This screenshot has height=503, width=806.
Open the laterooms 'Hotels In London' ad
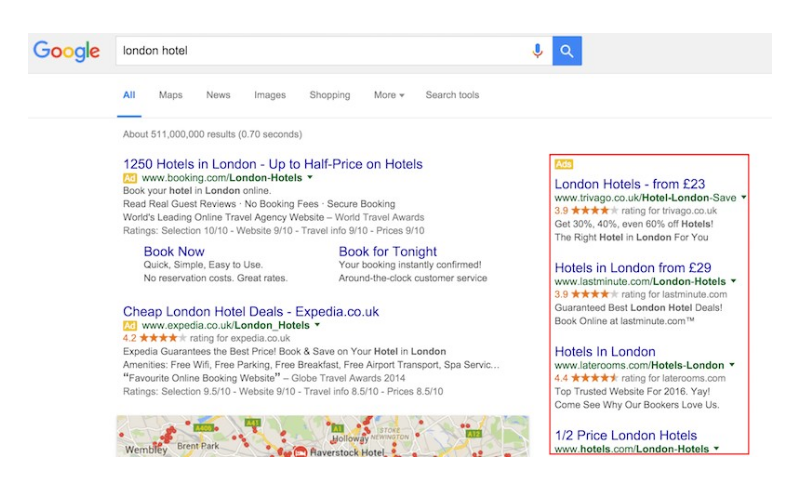(x=605, y=352)
